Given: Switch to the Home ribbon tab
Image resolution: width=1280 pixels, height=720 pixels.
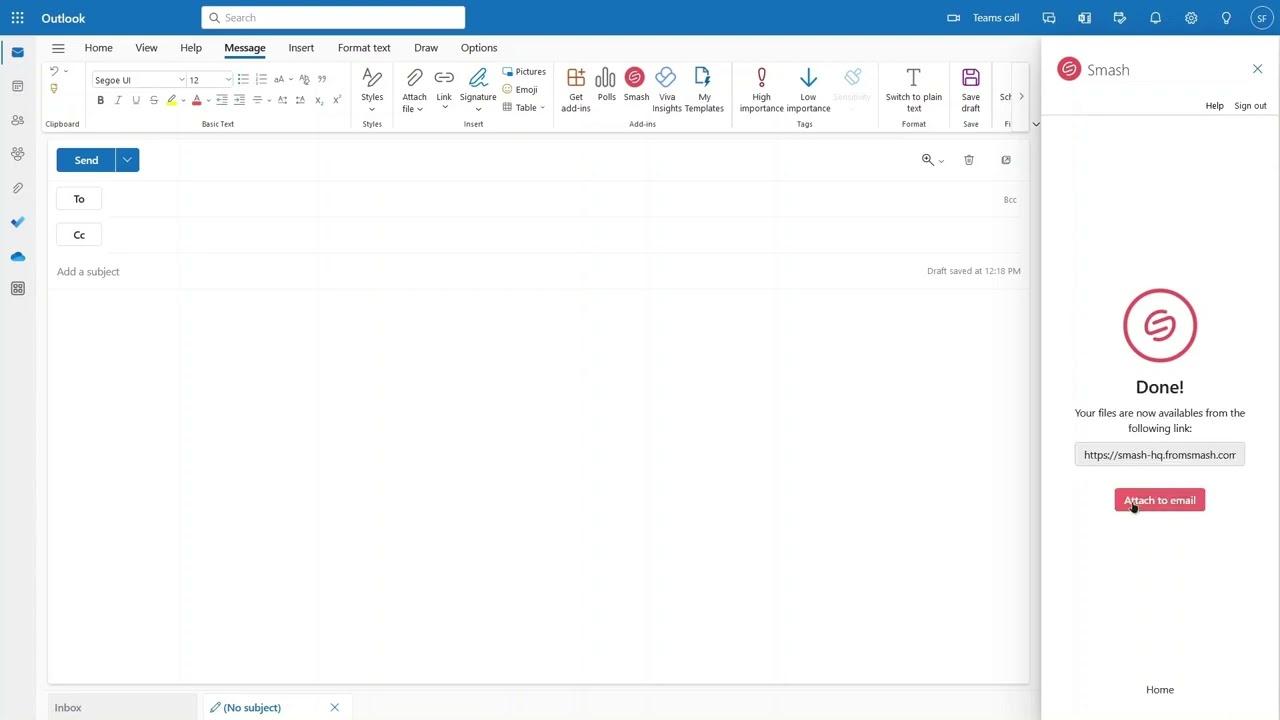Looking at the screenshot, I should click(x=98, y=48).
